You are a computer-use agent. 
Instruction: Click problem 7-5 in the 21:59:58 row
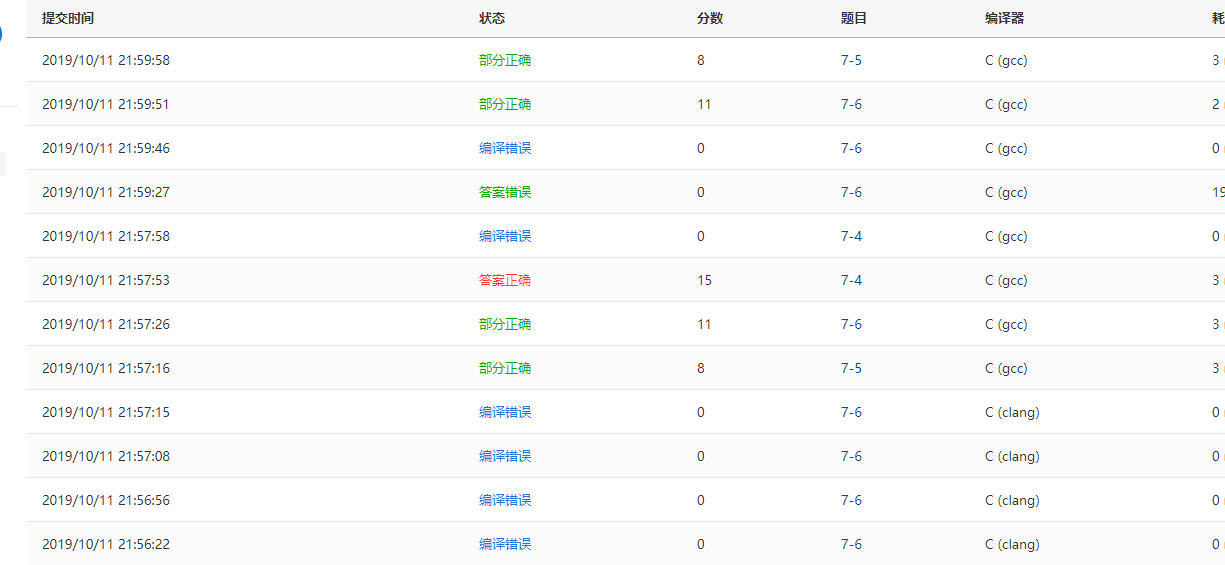pyautogui.click(x=851, y=60)
